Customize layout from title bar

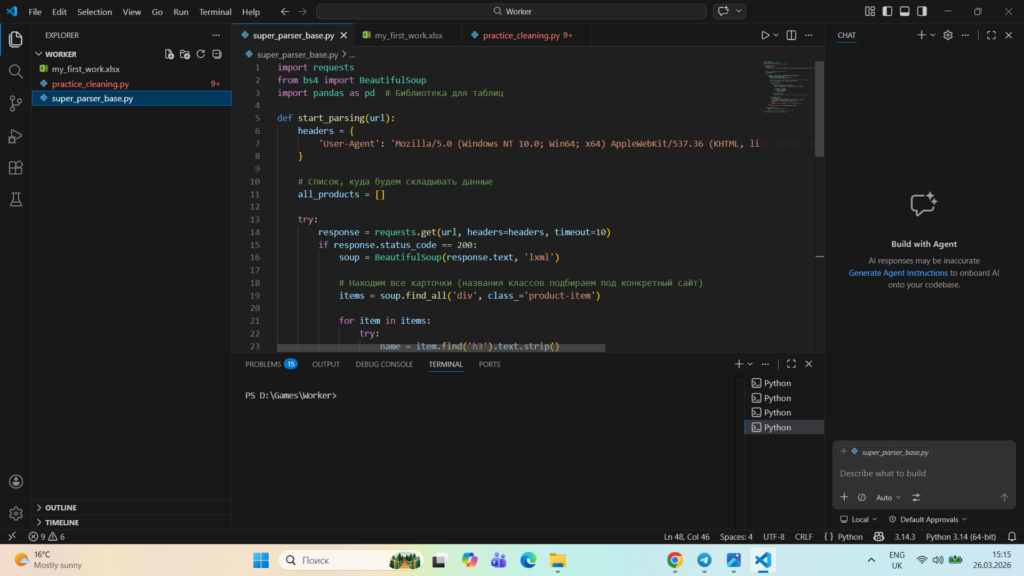point(870,11)
